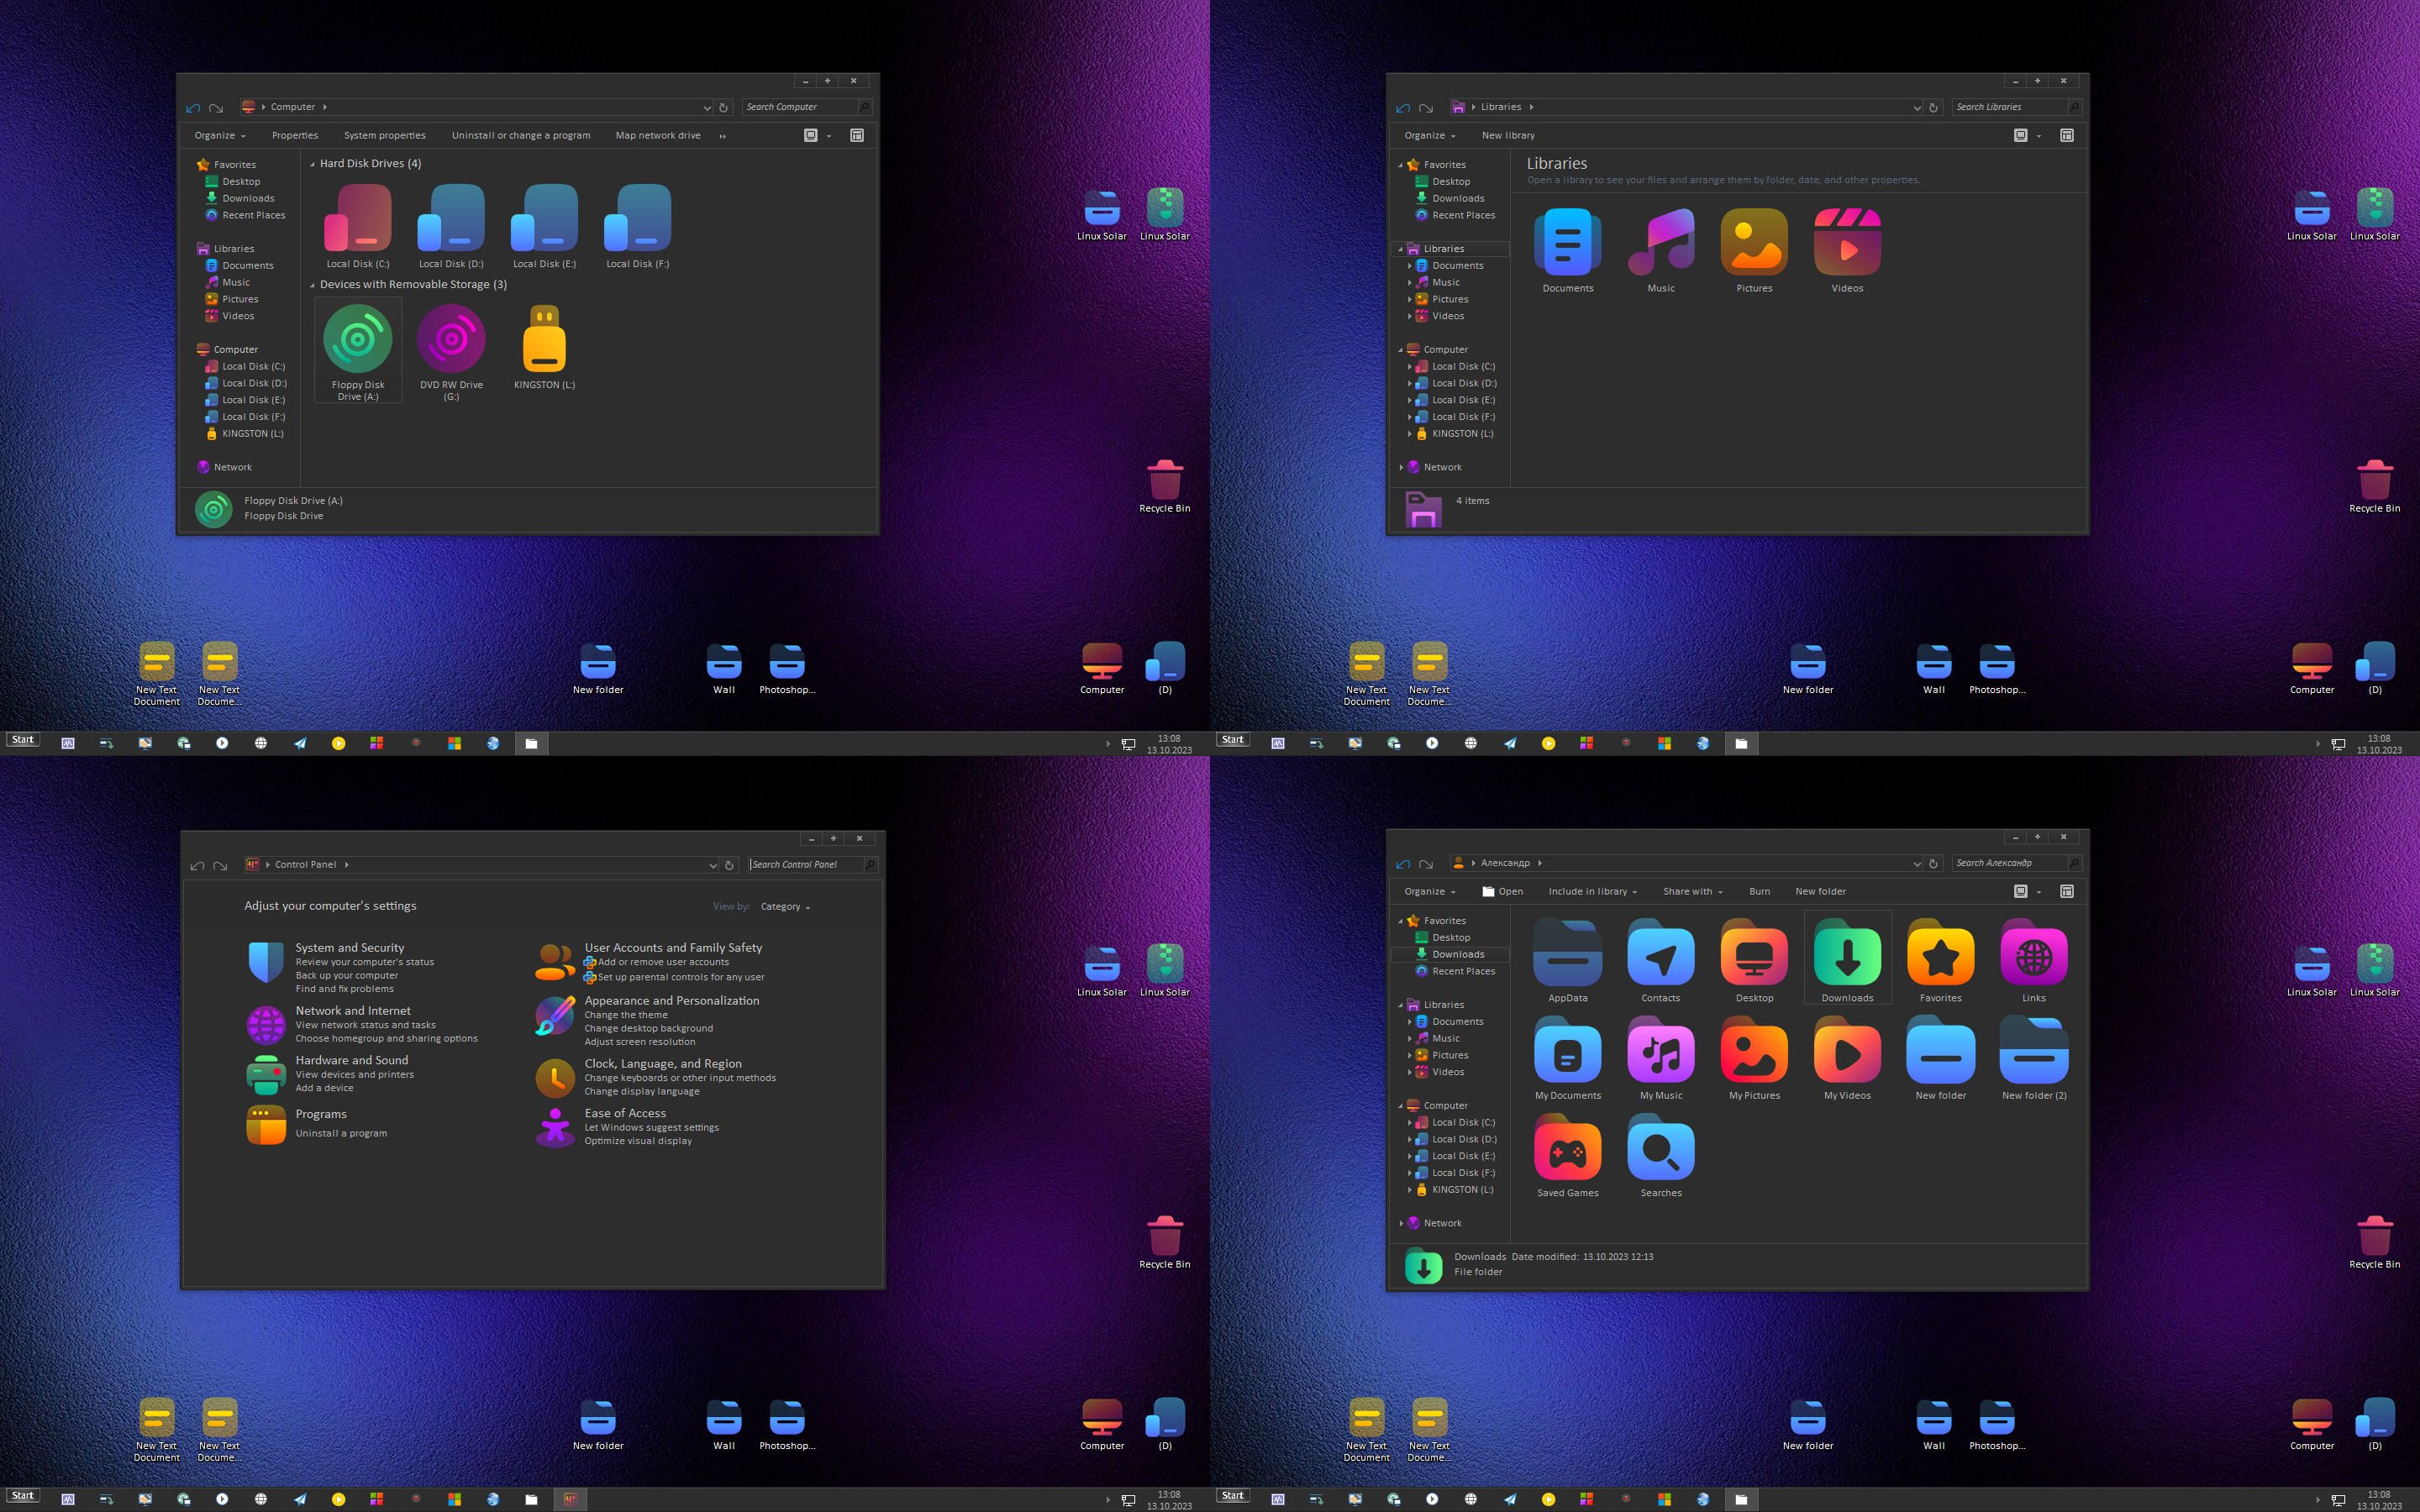Image resolution: width=2420 pixels, height=1512 pixels.
Task: Click Properties in Computer window toolbar
Action: click(295, 135)
